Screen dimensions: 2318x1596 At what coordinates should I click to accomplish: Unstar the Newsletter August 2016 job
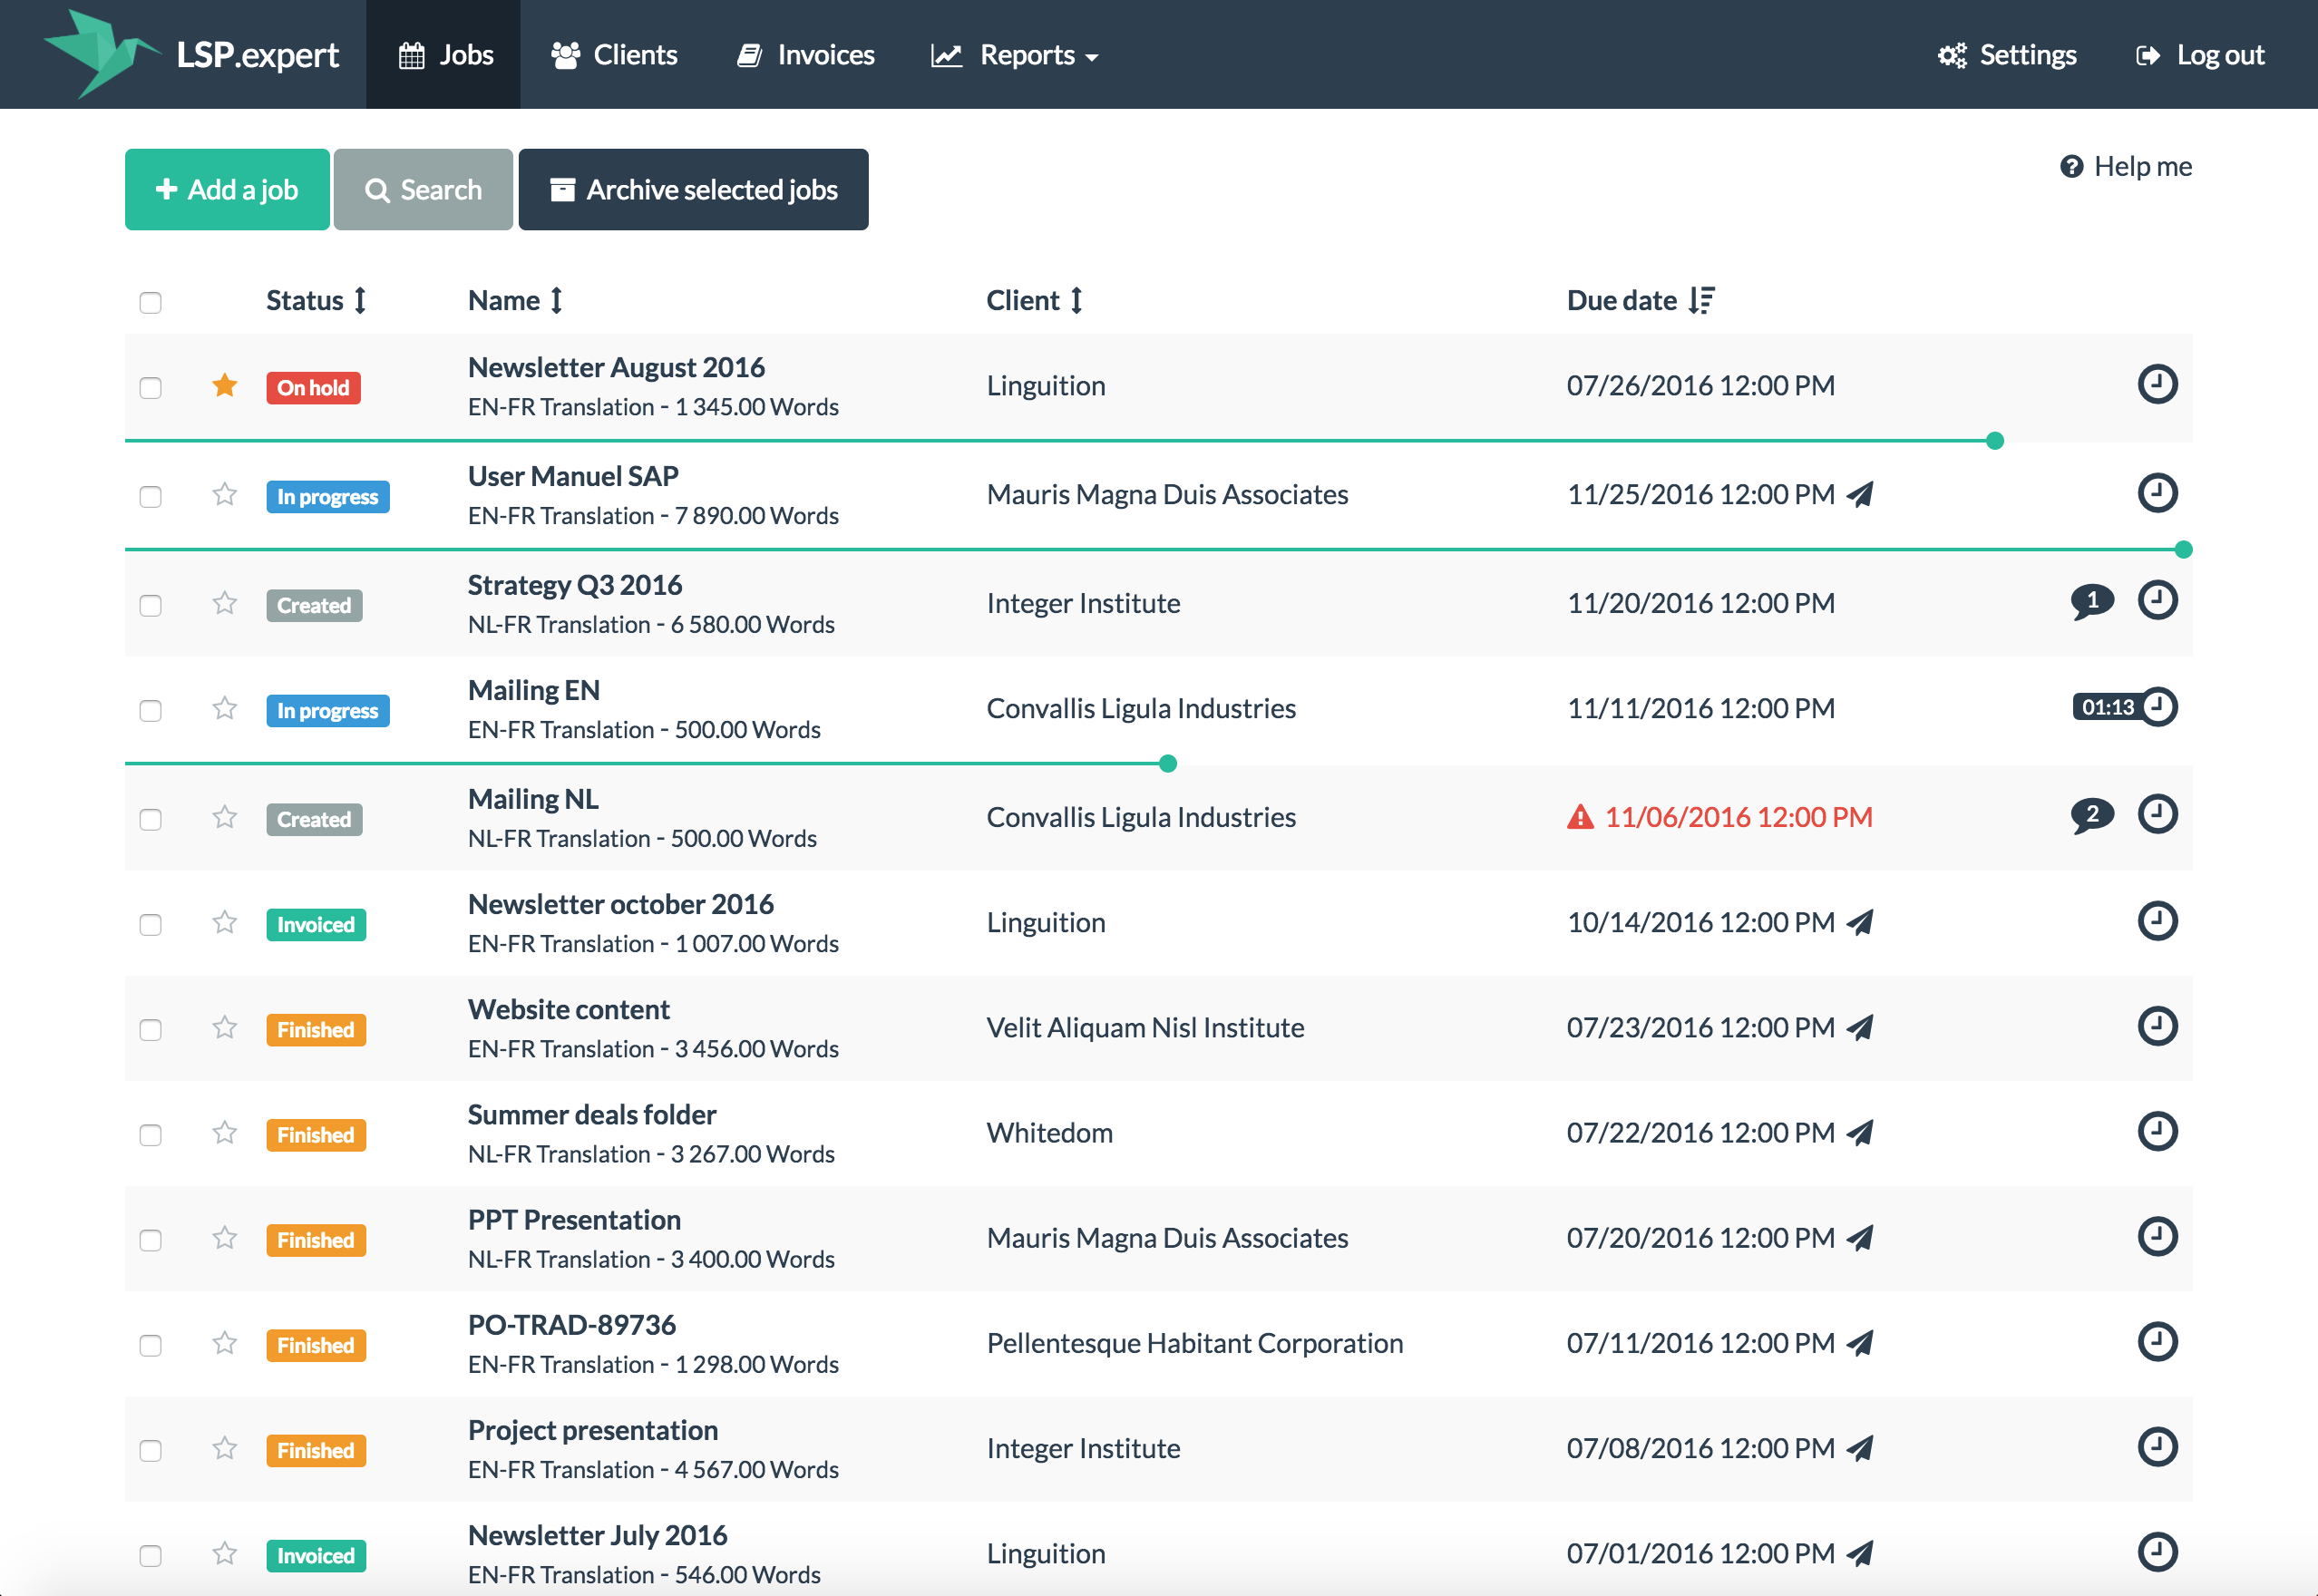point(225,386)
